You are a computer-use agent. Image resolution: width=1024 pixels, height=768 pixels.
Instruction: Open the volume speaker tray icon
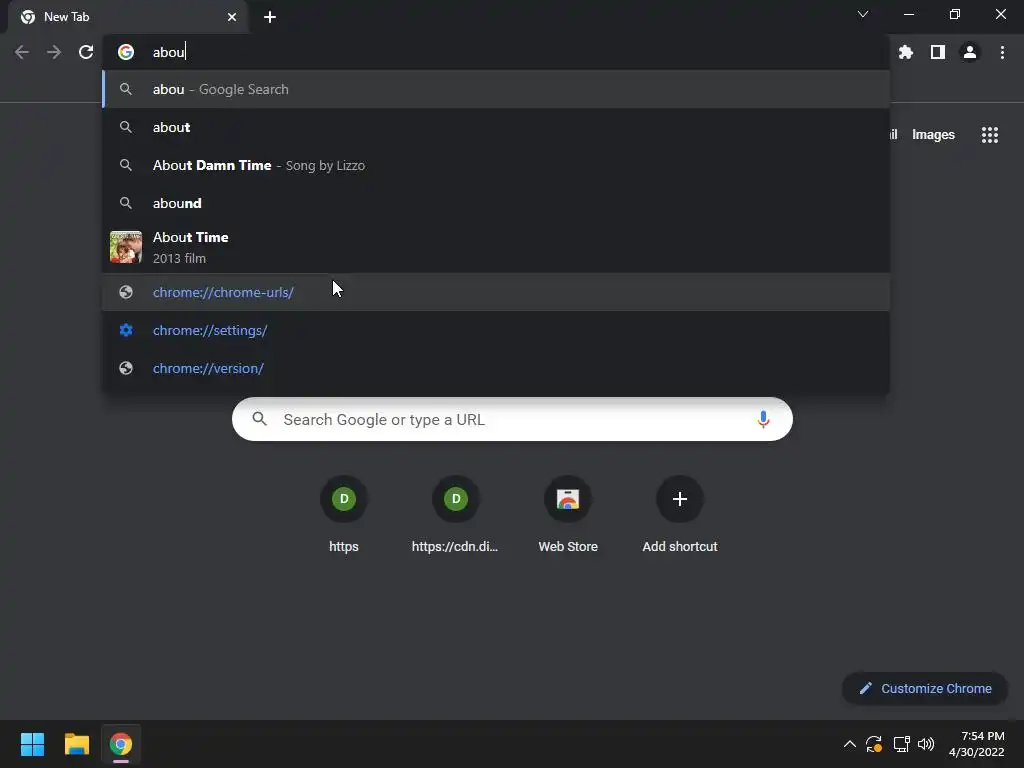click(x=926, y=744)
